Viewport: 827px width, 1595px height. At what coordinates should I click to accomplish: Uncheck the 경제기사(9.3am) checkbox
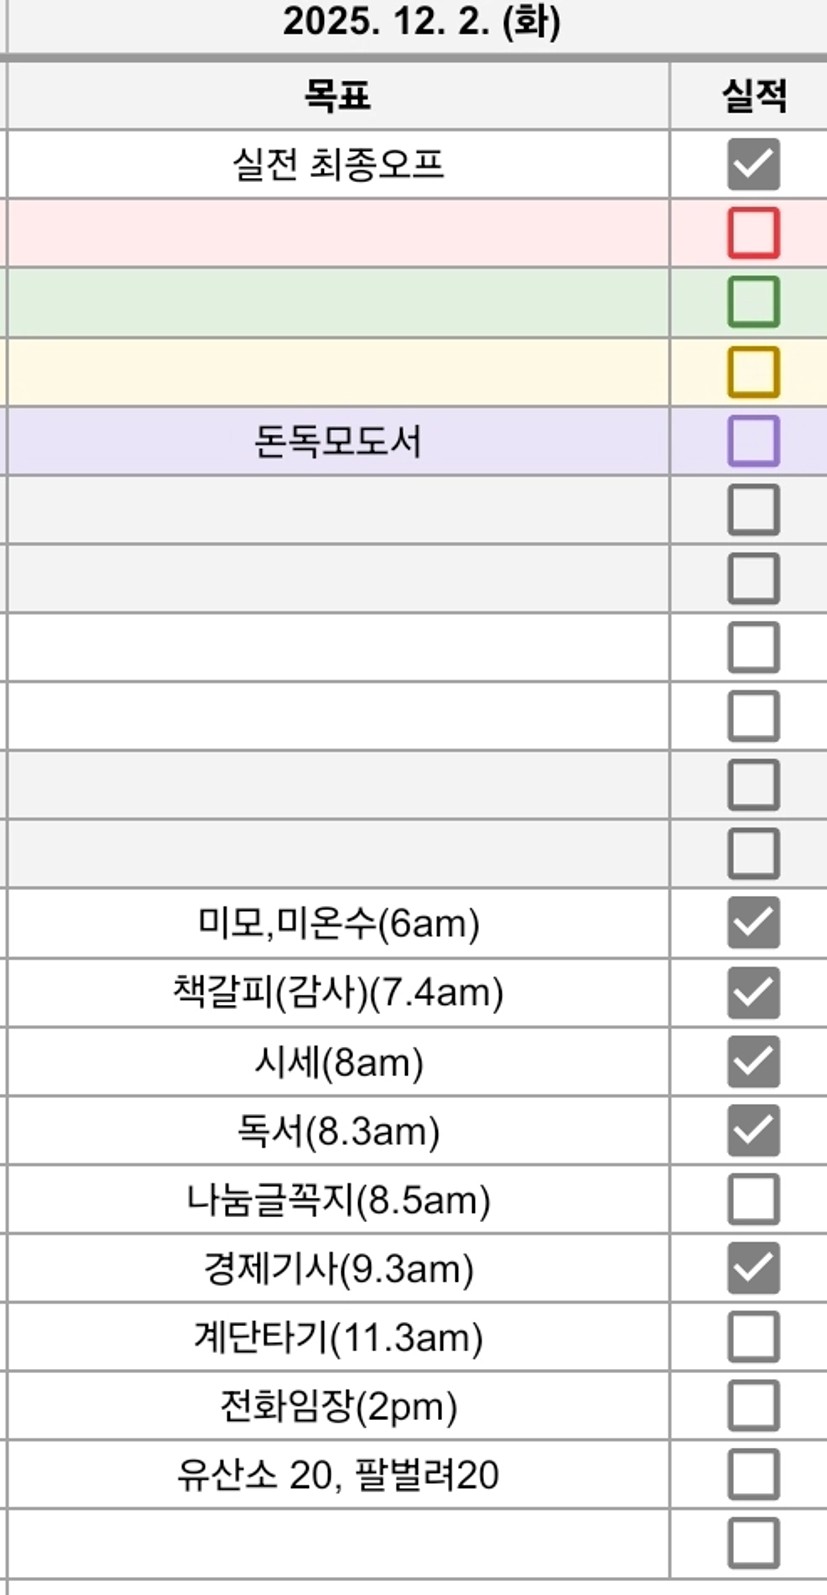753,1268
